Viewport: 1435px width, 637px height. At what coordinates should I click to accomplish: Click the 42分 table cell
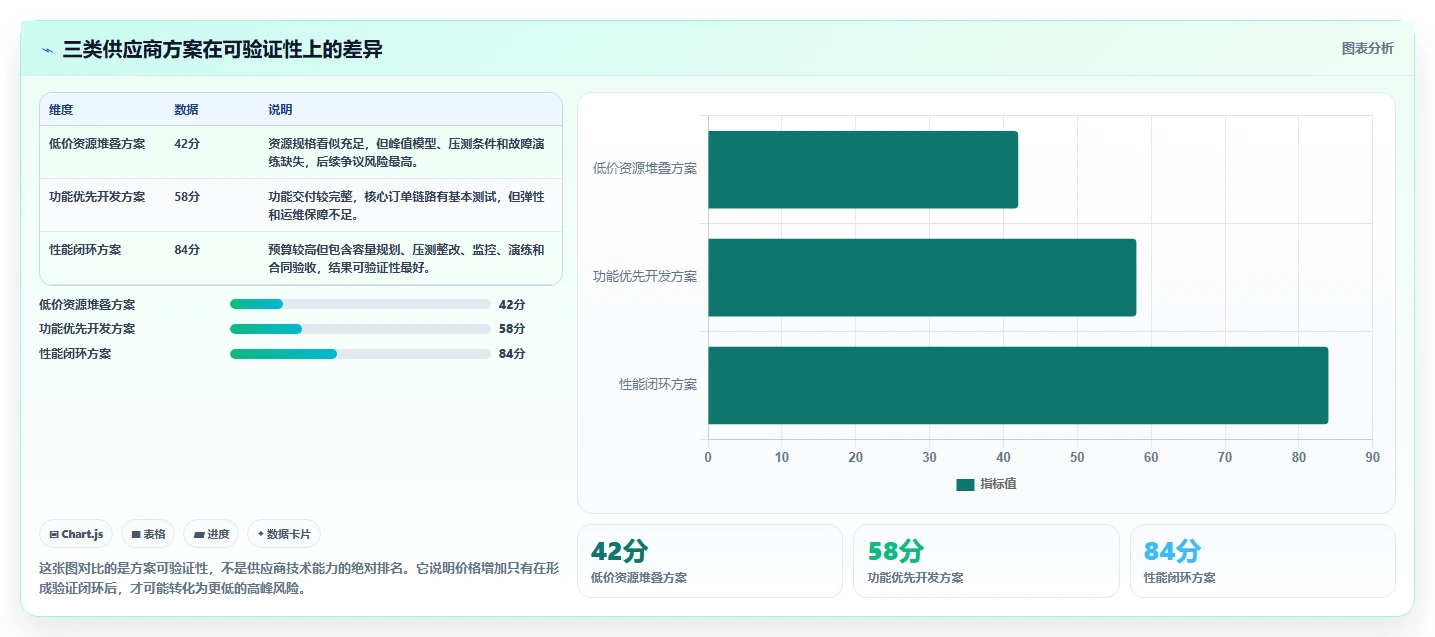[x=187, y=144]
